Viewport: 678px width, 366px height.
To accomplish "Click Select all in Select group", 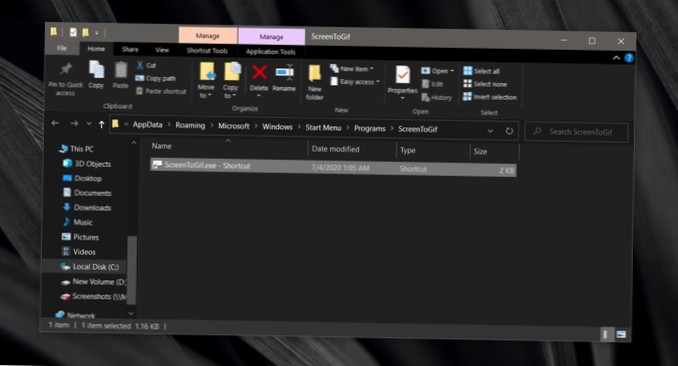I will pos(481,71).
